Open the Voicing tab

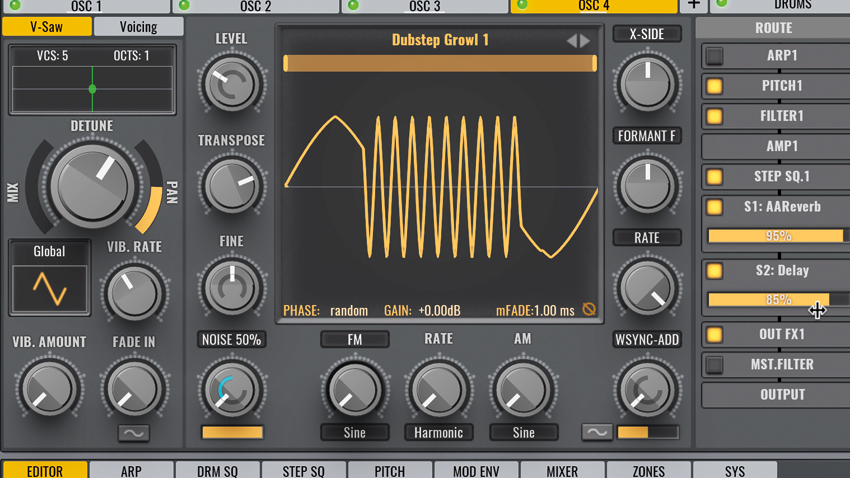click(138, 27)
